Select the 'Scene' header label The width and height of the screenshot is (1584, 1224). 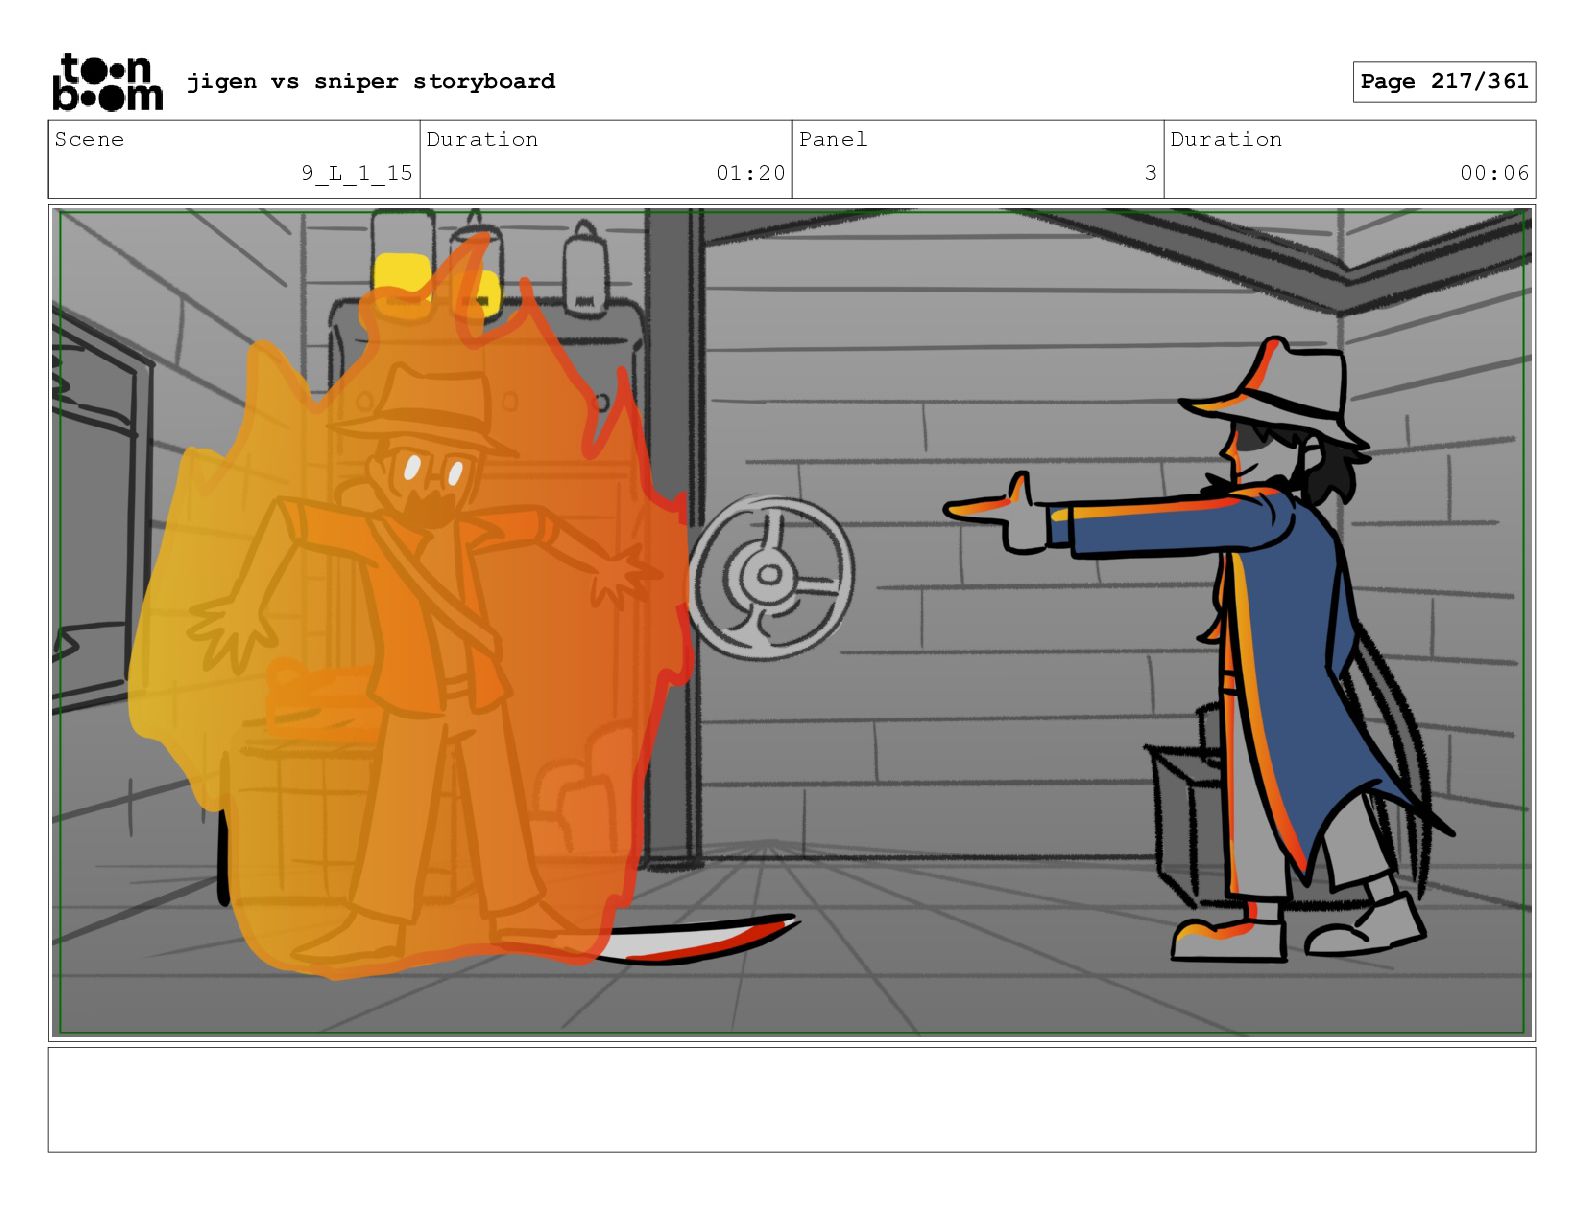pos(89,139)
